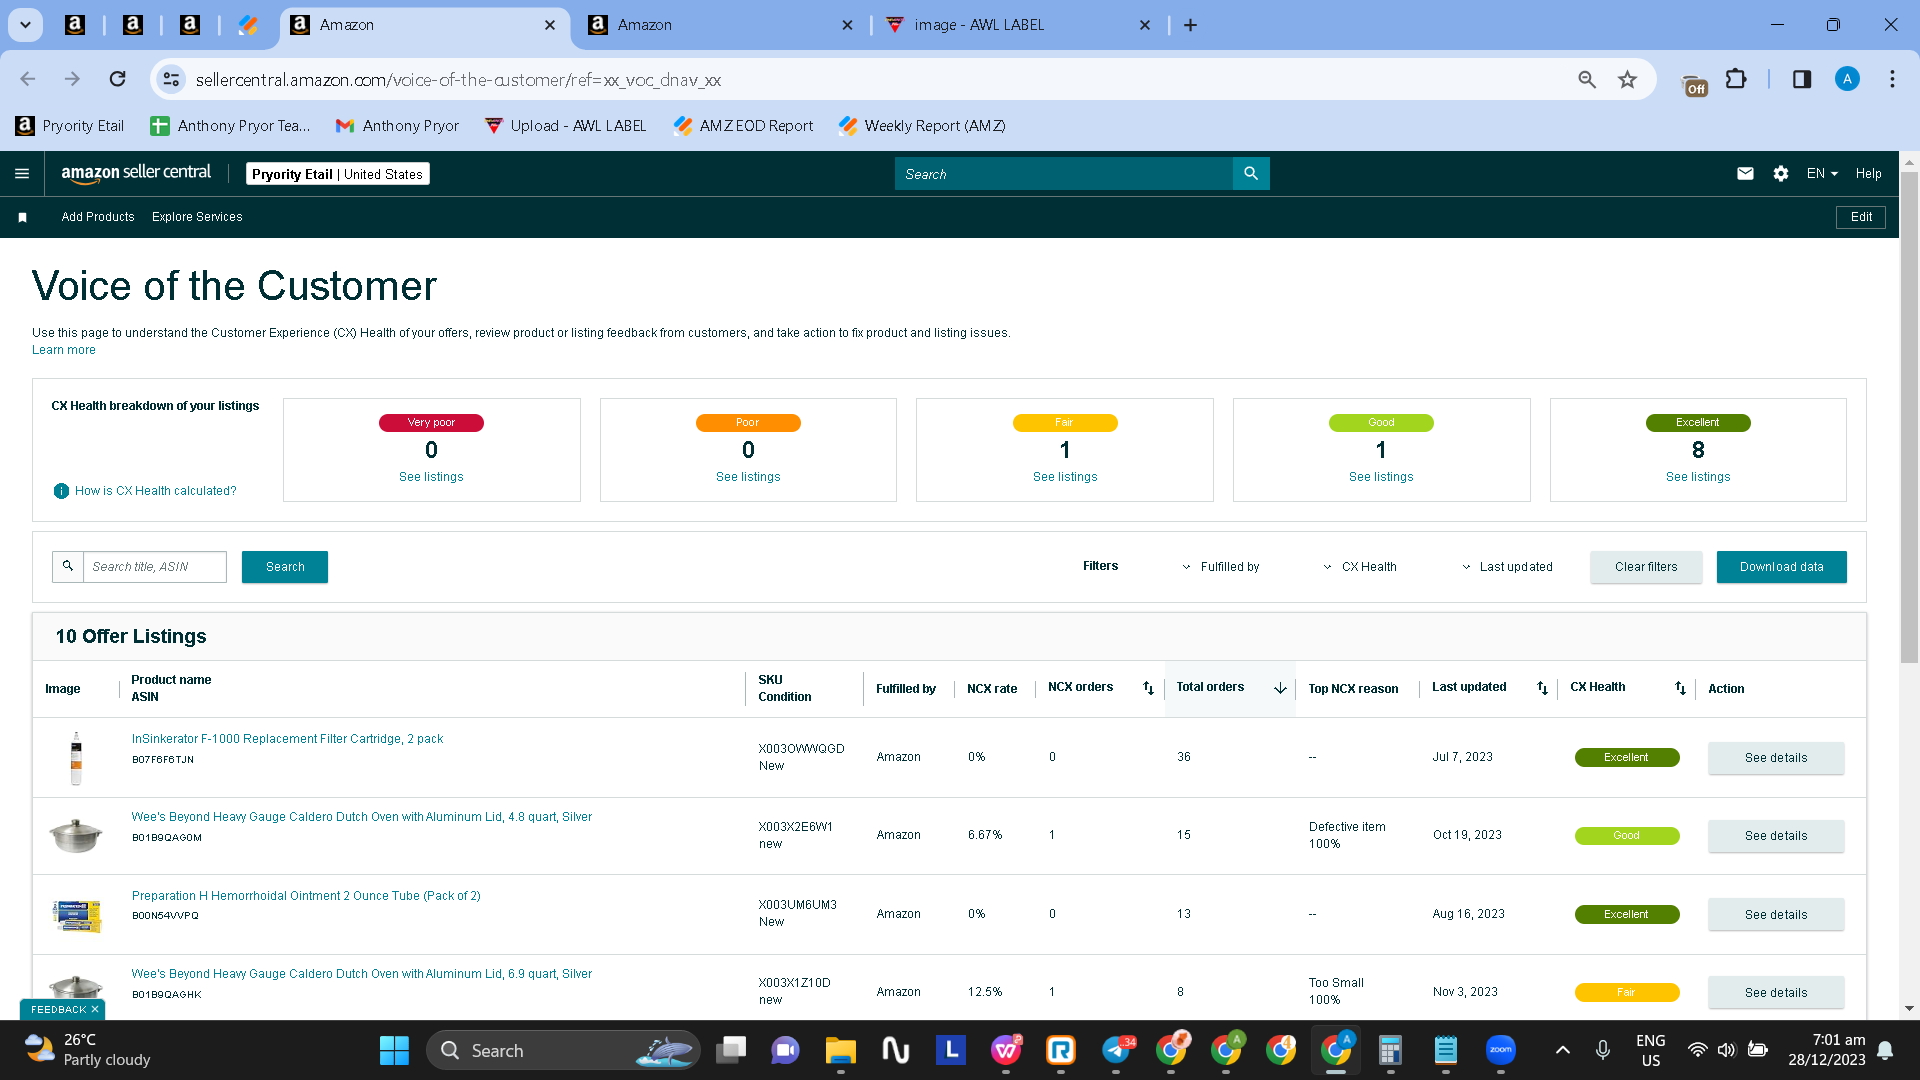Launch Zoom from the taskbar
The height and width of the screenshot is (1080, 1920).
pyautogui.click(x=1500, y=1050)
